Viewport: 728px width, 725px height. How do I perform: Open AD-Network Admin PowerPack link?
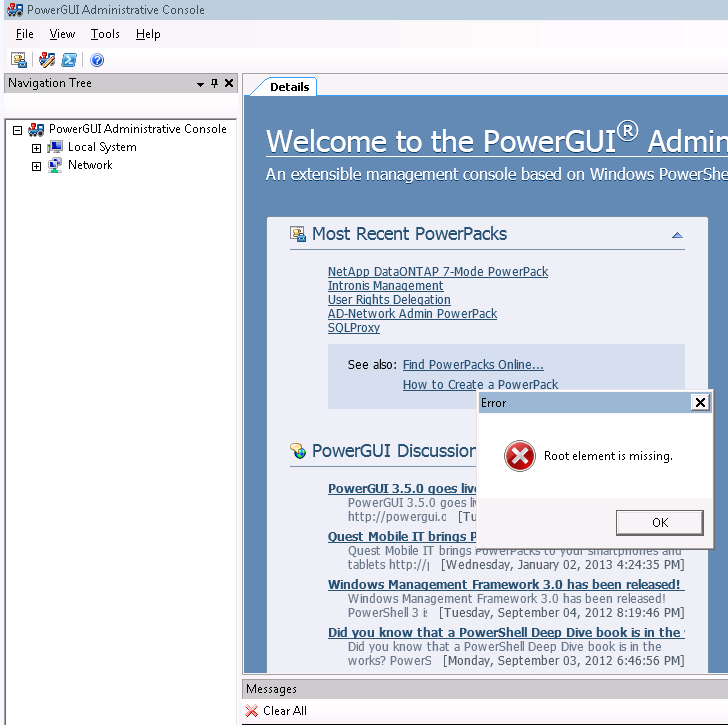(412, 313)
